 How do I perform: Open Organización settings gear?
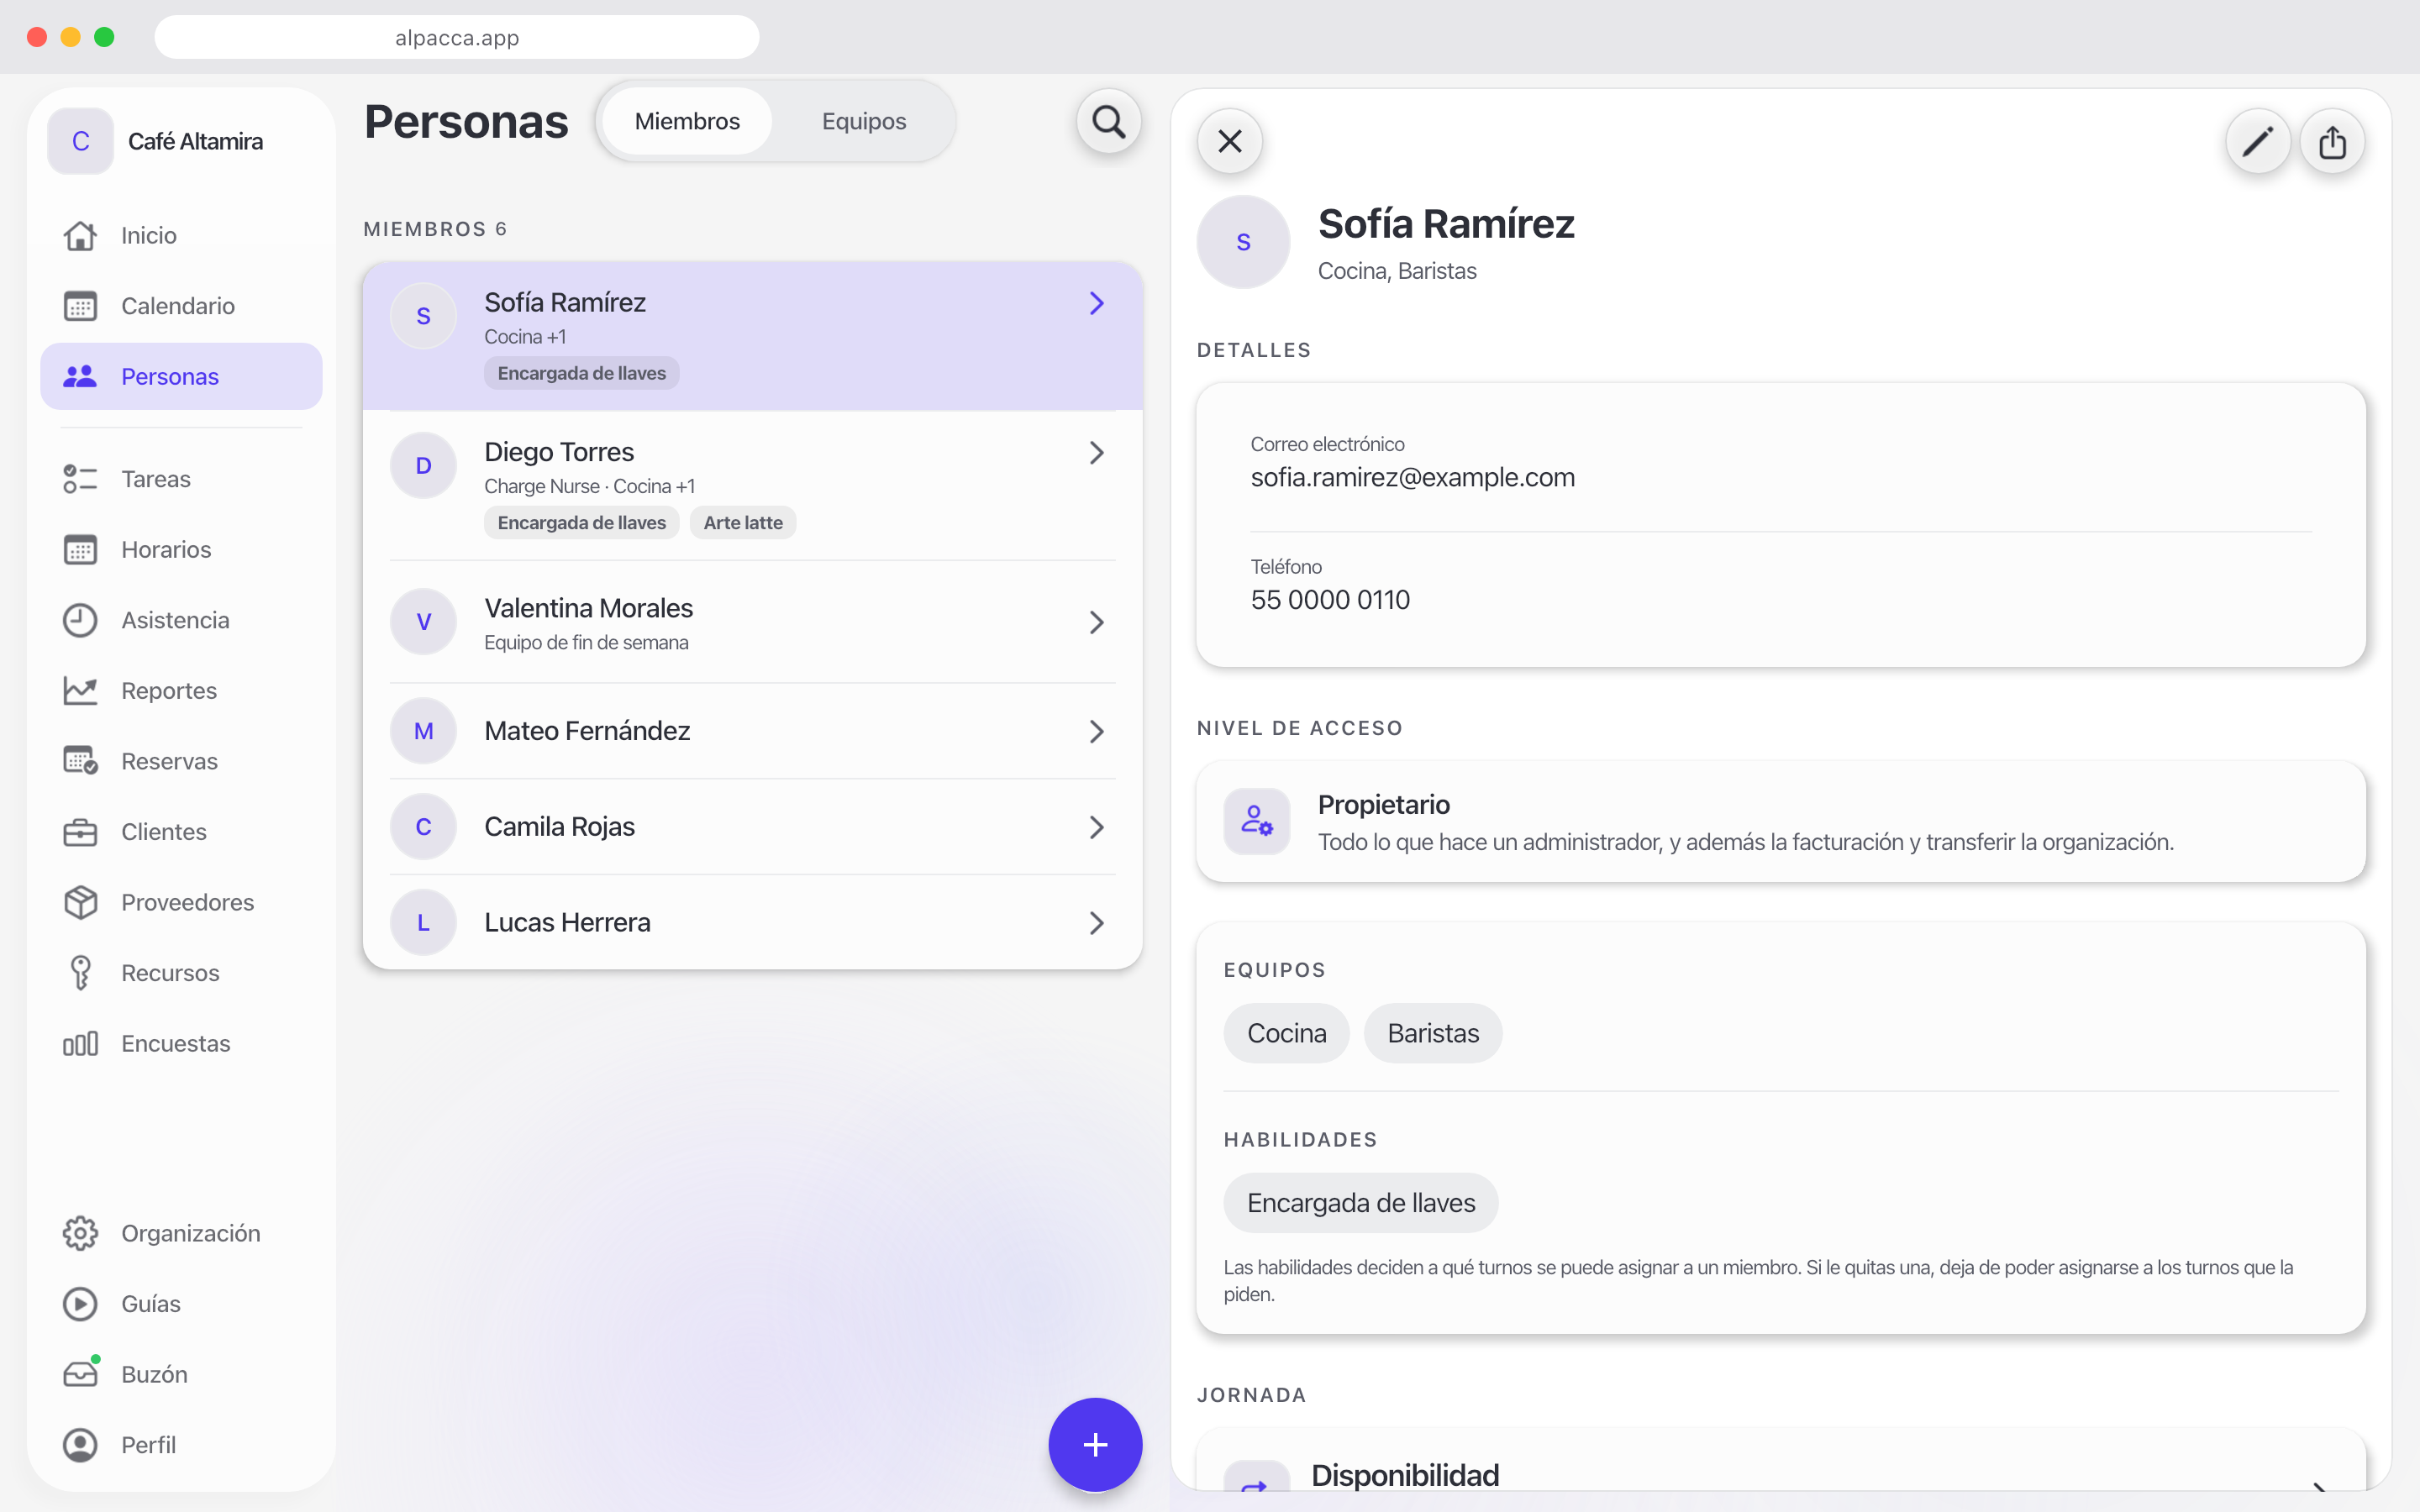tap(80, 1233)
